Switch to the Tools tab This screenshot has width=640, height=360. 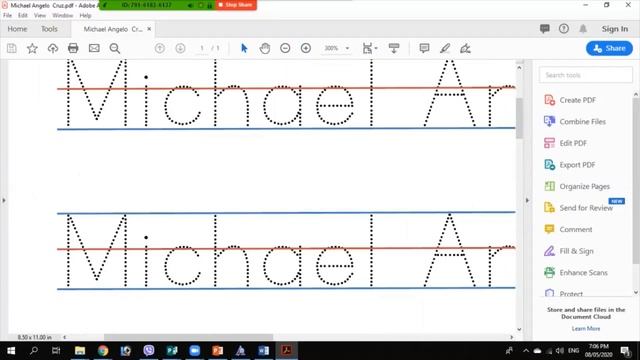[49, 29]
